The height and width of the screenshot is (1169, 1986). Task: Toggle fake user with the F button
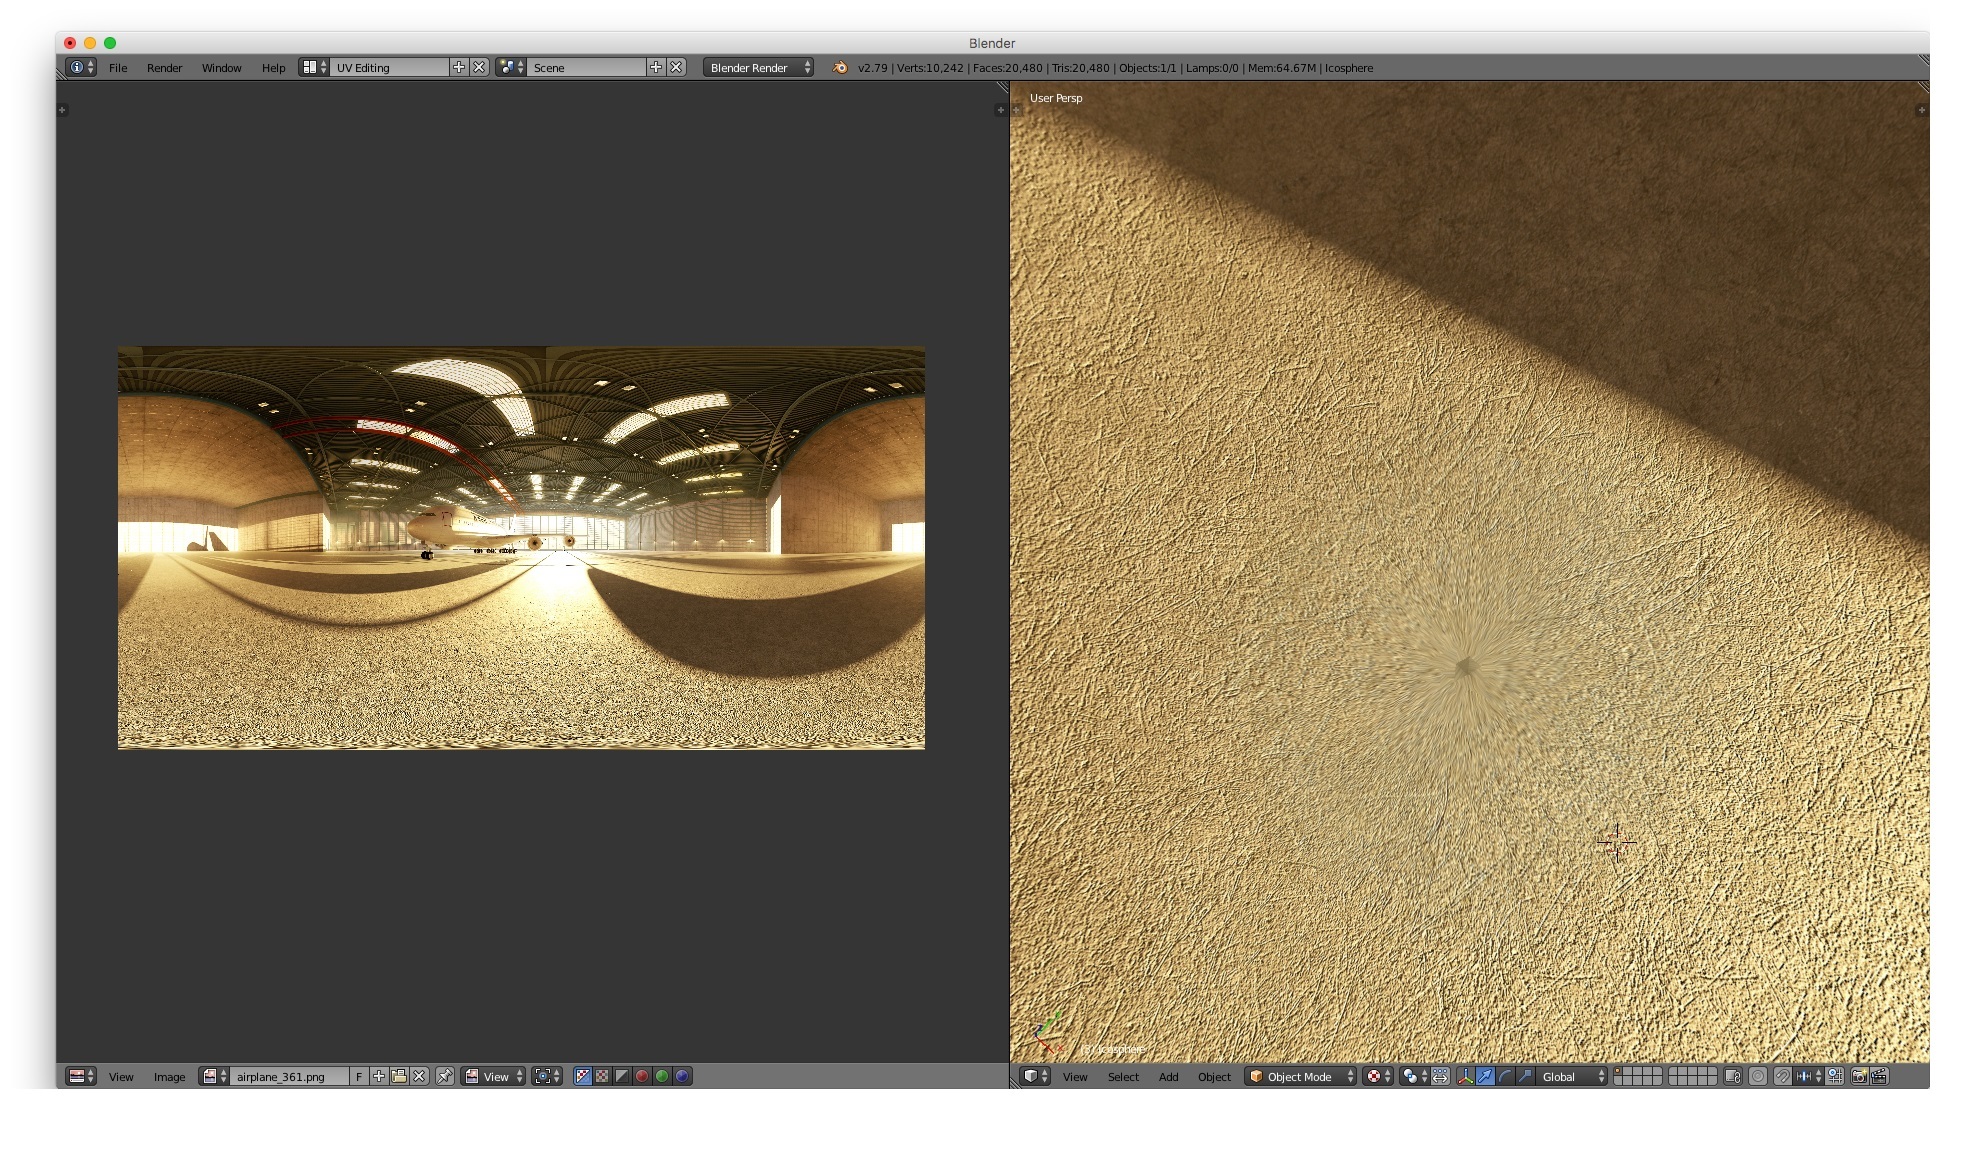[x=360, y=1077]
